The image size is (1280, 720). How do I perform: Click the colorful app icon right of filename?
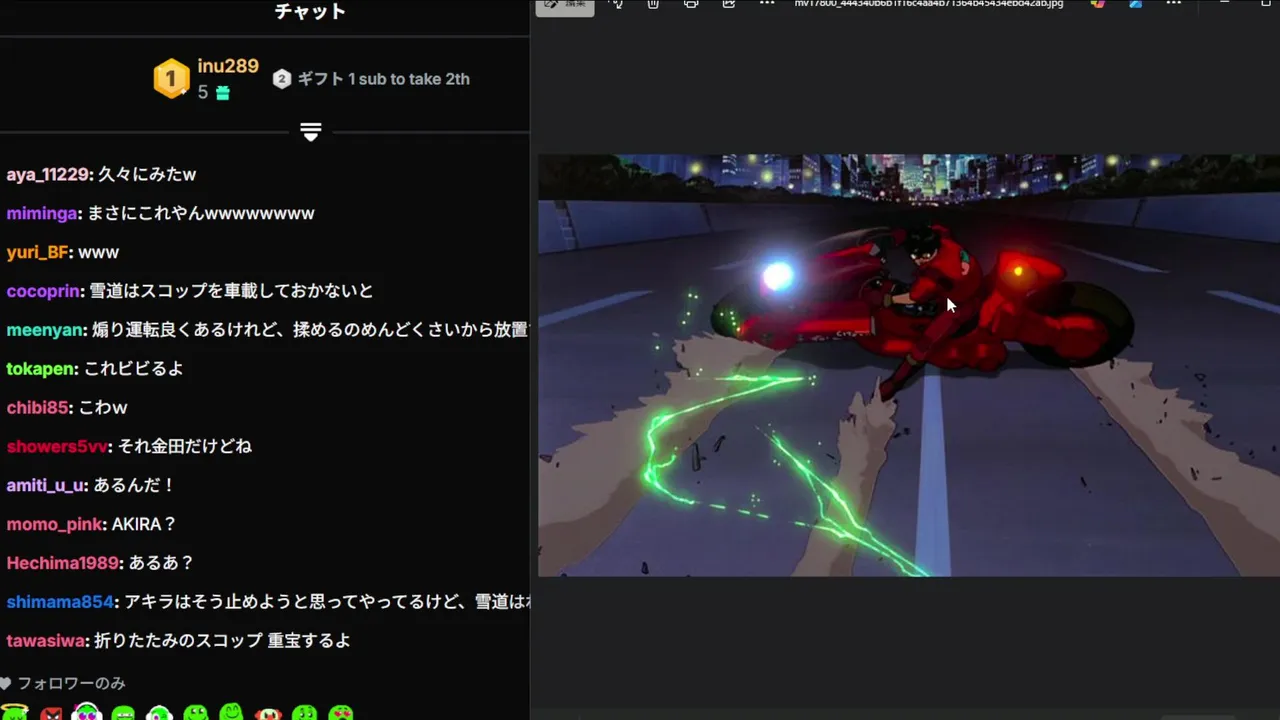(1098, 4)
